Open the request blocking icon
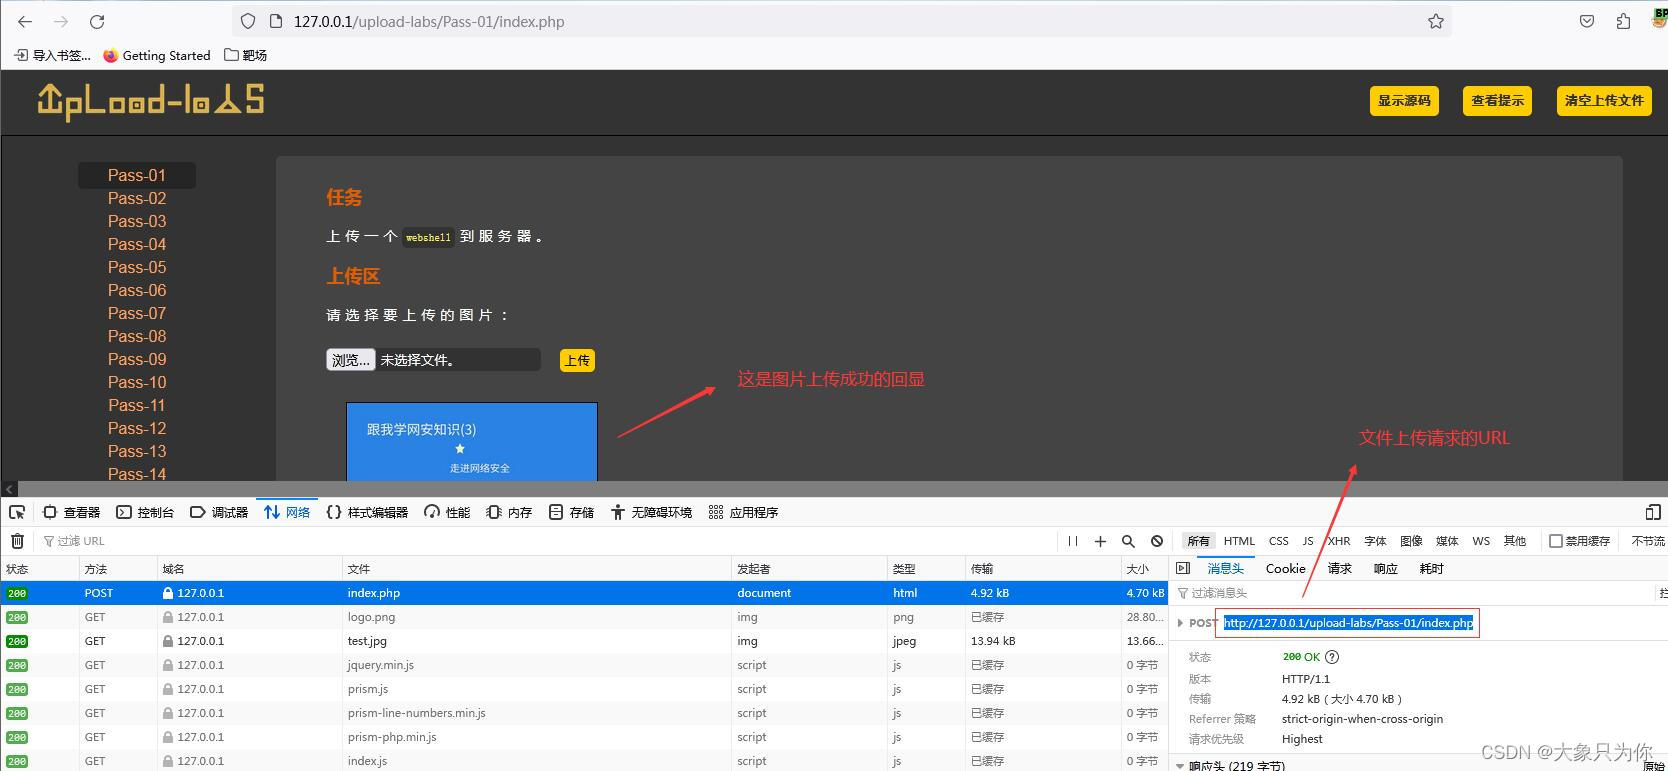This screenshot has height=771, width=1668. (x=1157, y=541)
